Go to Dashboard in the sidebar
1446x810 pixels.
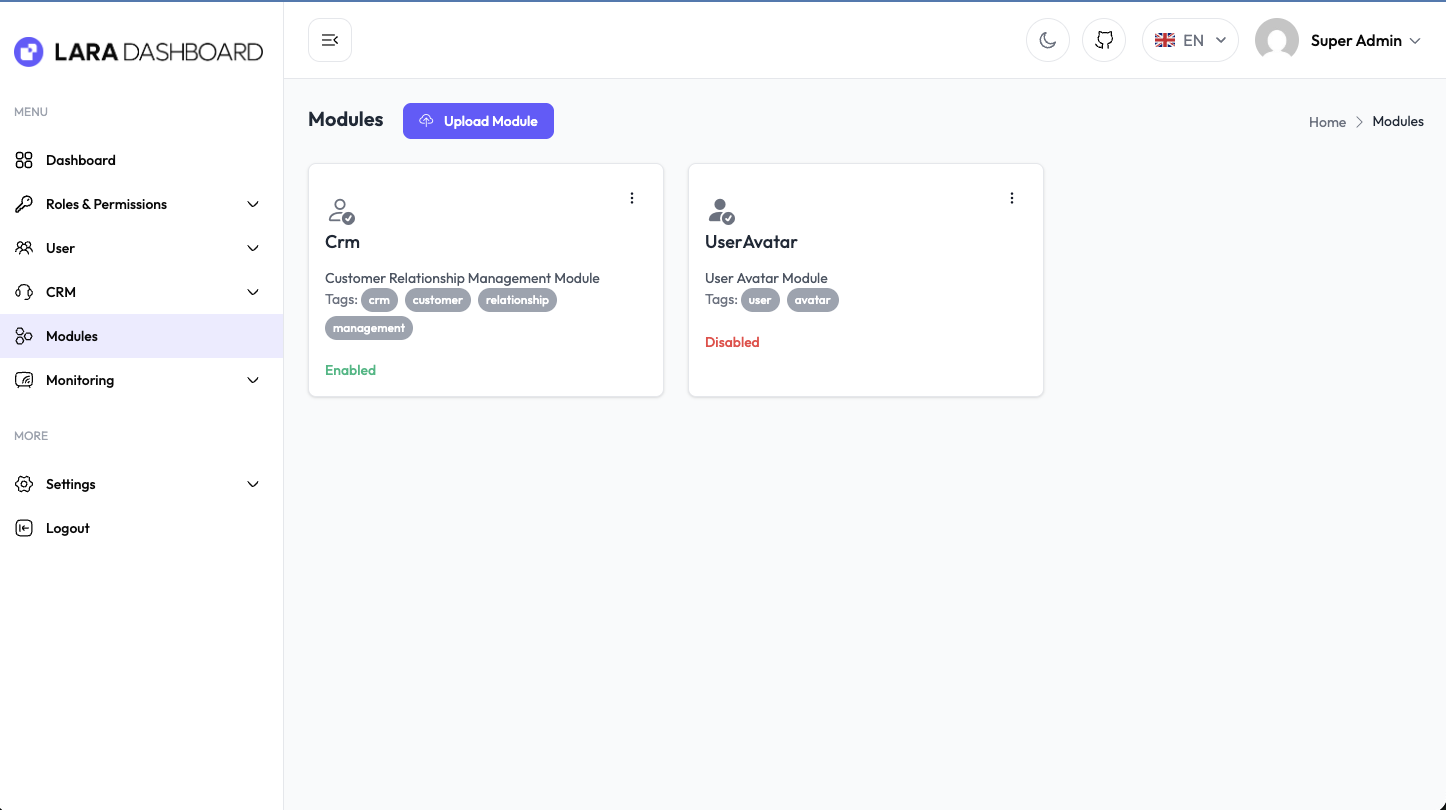click(80, 160)
